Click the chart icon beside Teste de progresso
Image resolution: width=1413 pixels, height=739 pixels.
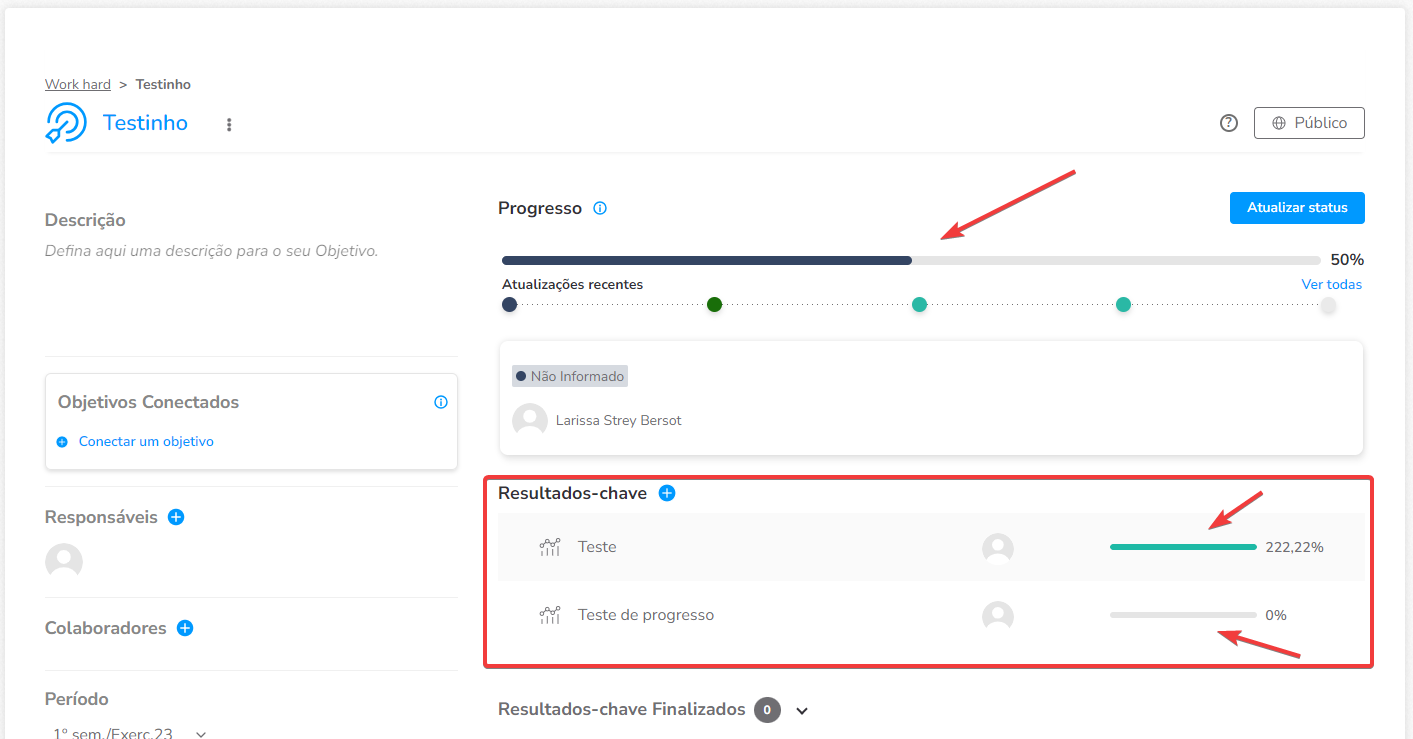click(550, 615)
